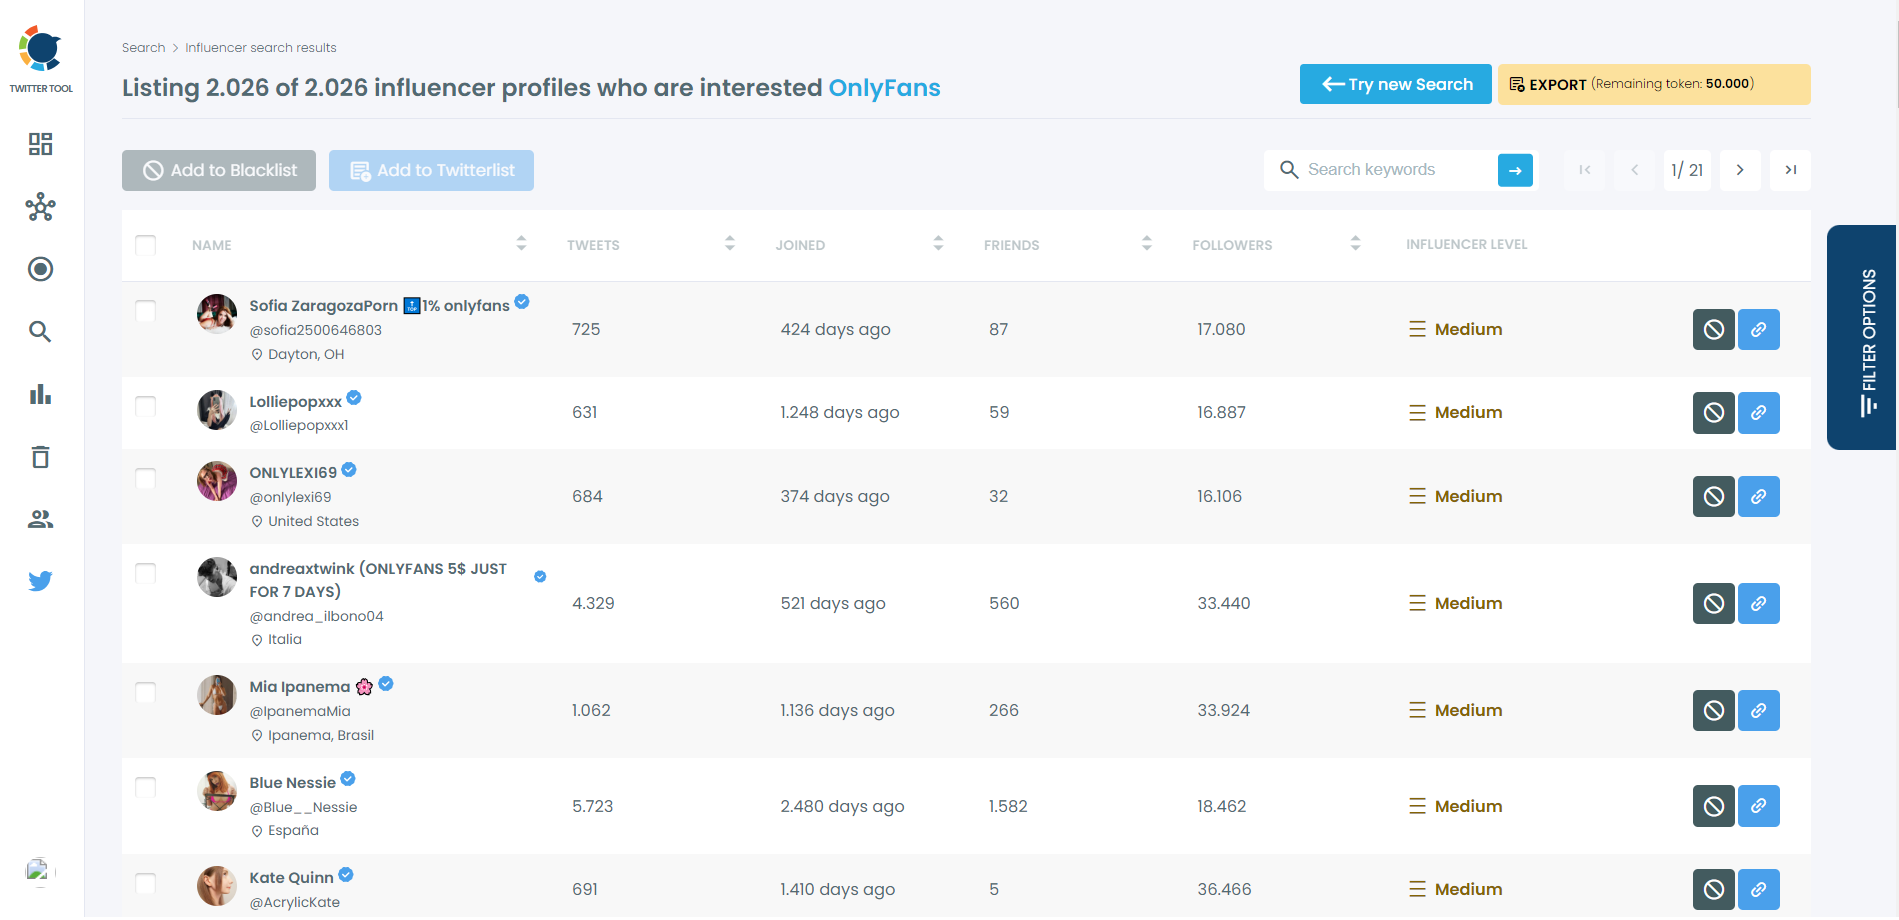Open profile link for Kate Quinn
1899x920 pixels.
[1758, 889]
